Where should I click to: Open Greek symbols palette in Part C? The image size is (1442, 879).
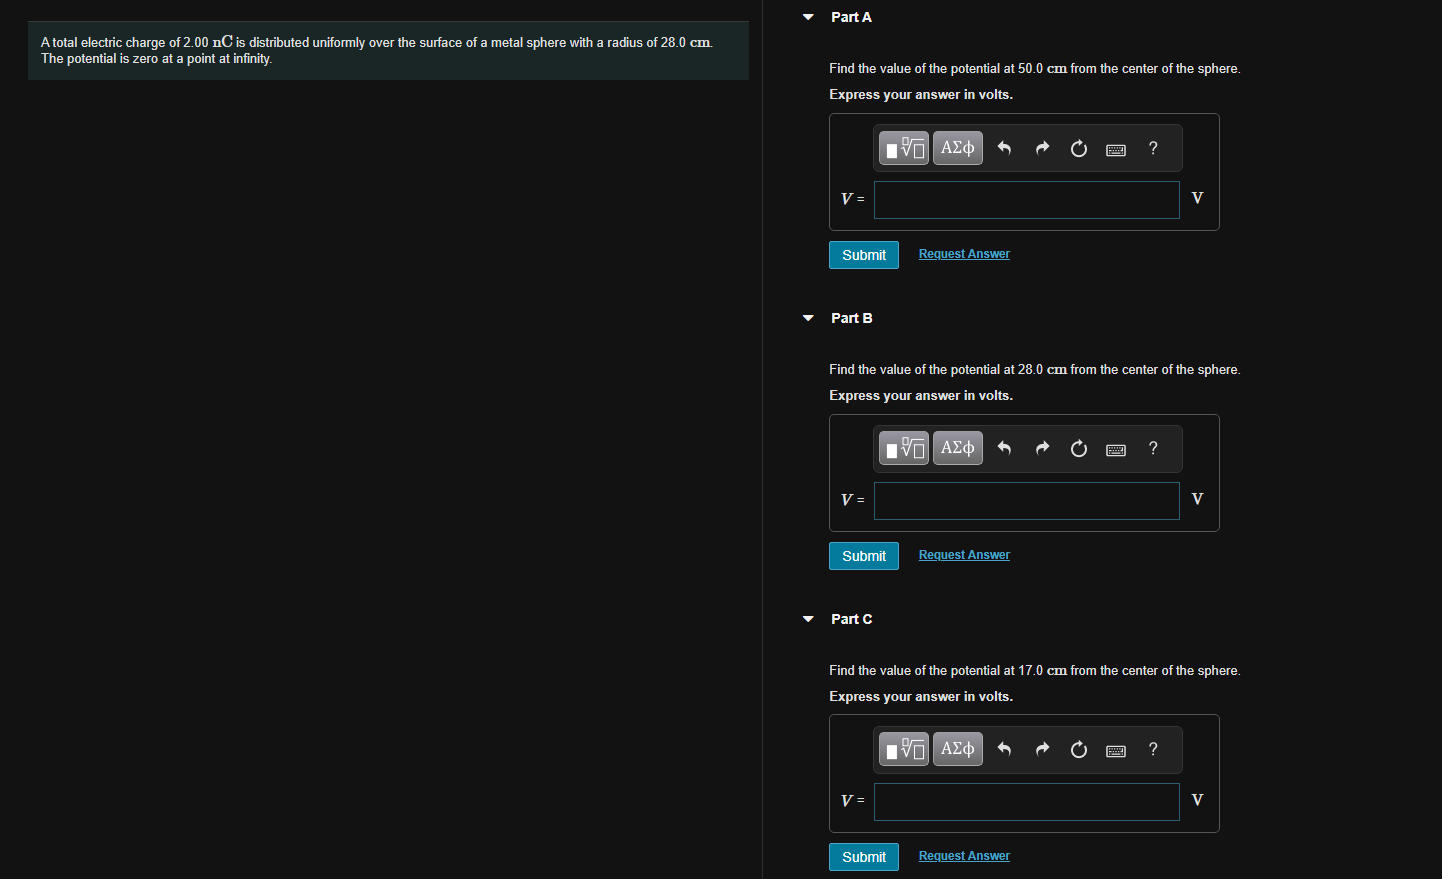pyautogui.click(x=958, y=749)
